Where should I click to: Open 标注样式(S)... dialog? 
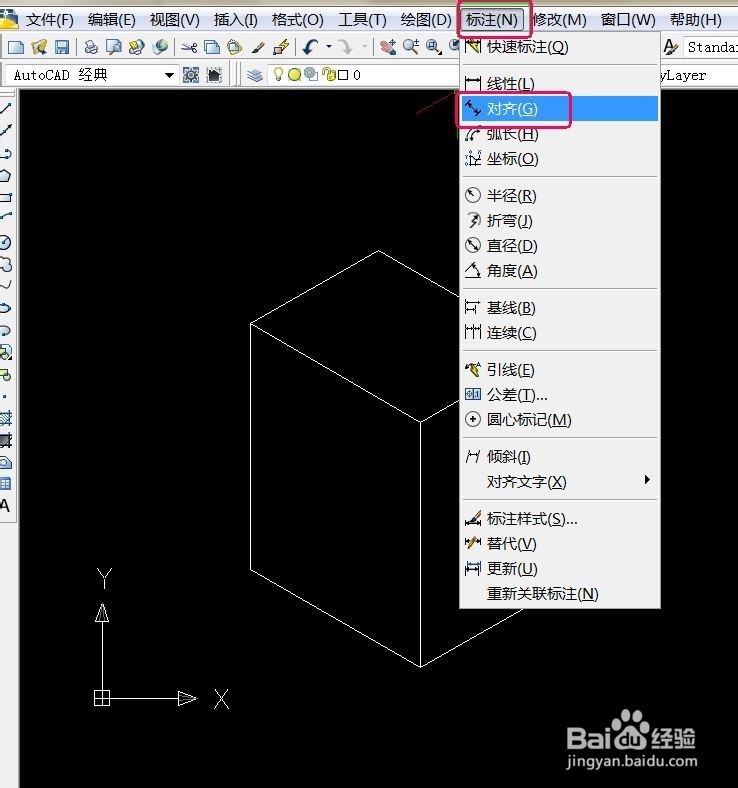pos(560,519)
